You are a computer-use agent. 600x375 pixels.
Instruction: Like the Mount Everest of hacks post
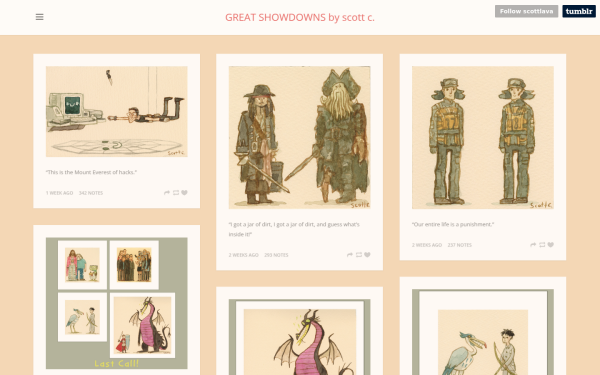tap(184, 193)
